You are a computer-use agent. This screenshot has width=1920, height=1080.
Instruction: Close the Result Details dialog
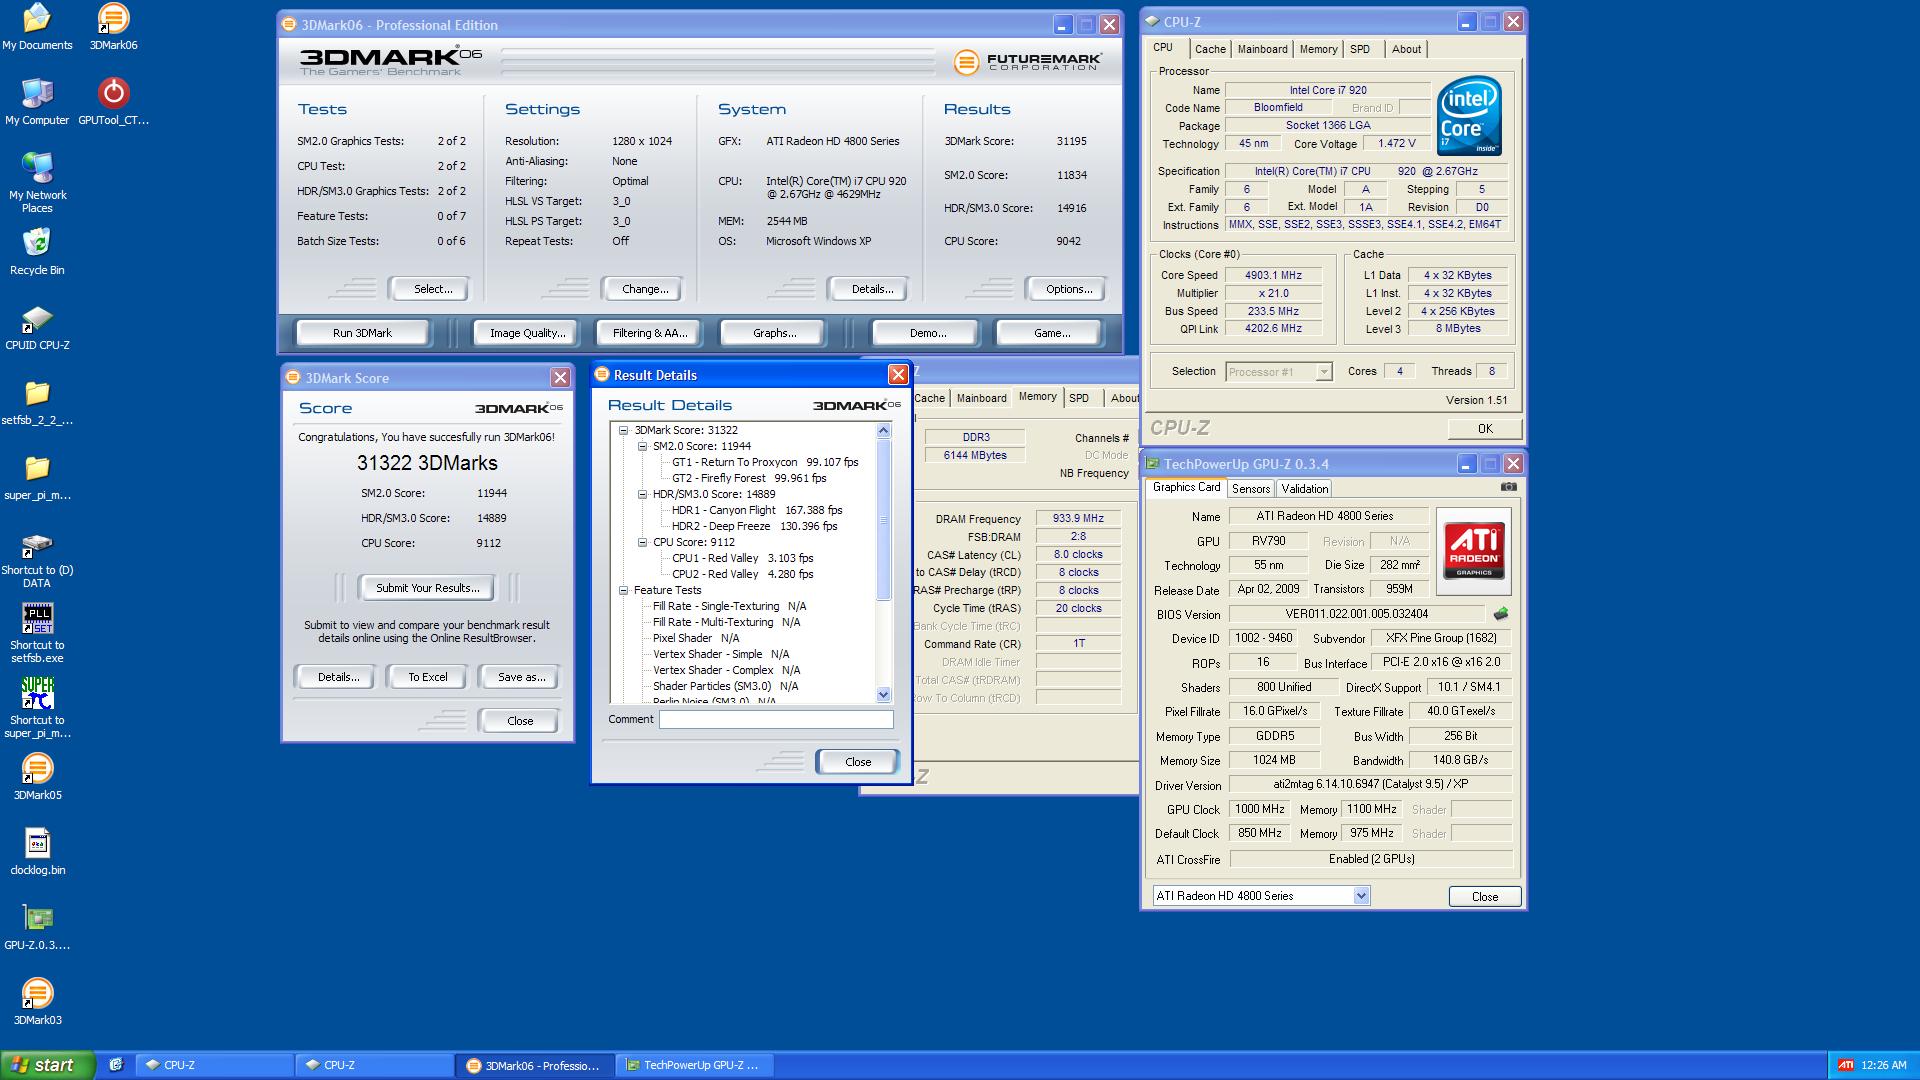point(898,375)
